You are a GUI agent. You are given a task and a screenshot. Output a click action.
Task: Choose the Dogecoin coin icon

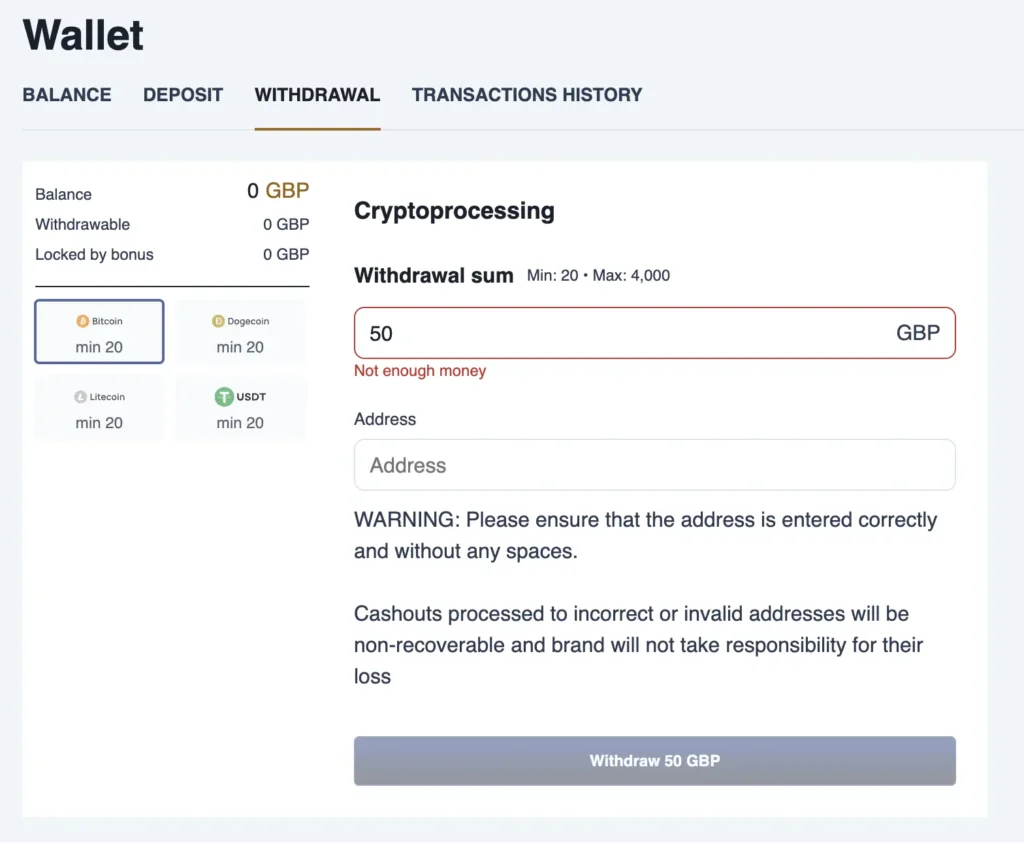(218, 322)
